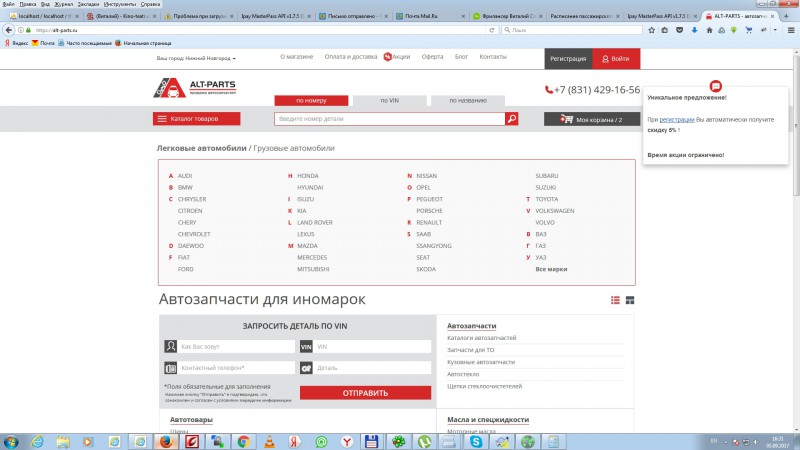Open 'Щетки стеклоочистителей' link
The image size is (800, 450).
pos(485,386)
